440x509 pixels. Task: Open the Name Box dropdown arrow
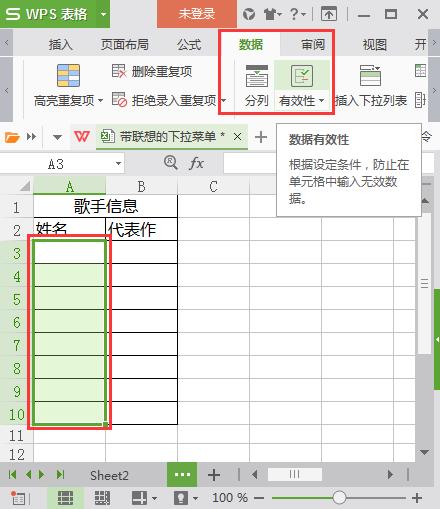[x=118, y=164]
